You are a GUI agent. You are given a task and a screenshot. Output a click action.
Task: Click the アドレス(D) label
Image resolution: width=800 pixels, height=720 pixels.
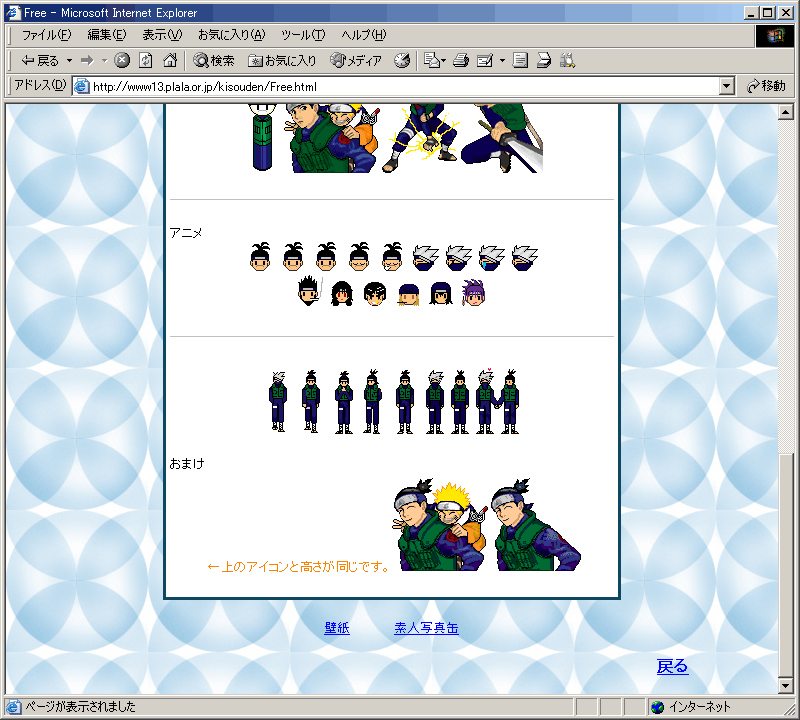tap(40, 85)
